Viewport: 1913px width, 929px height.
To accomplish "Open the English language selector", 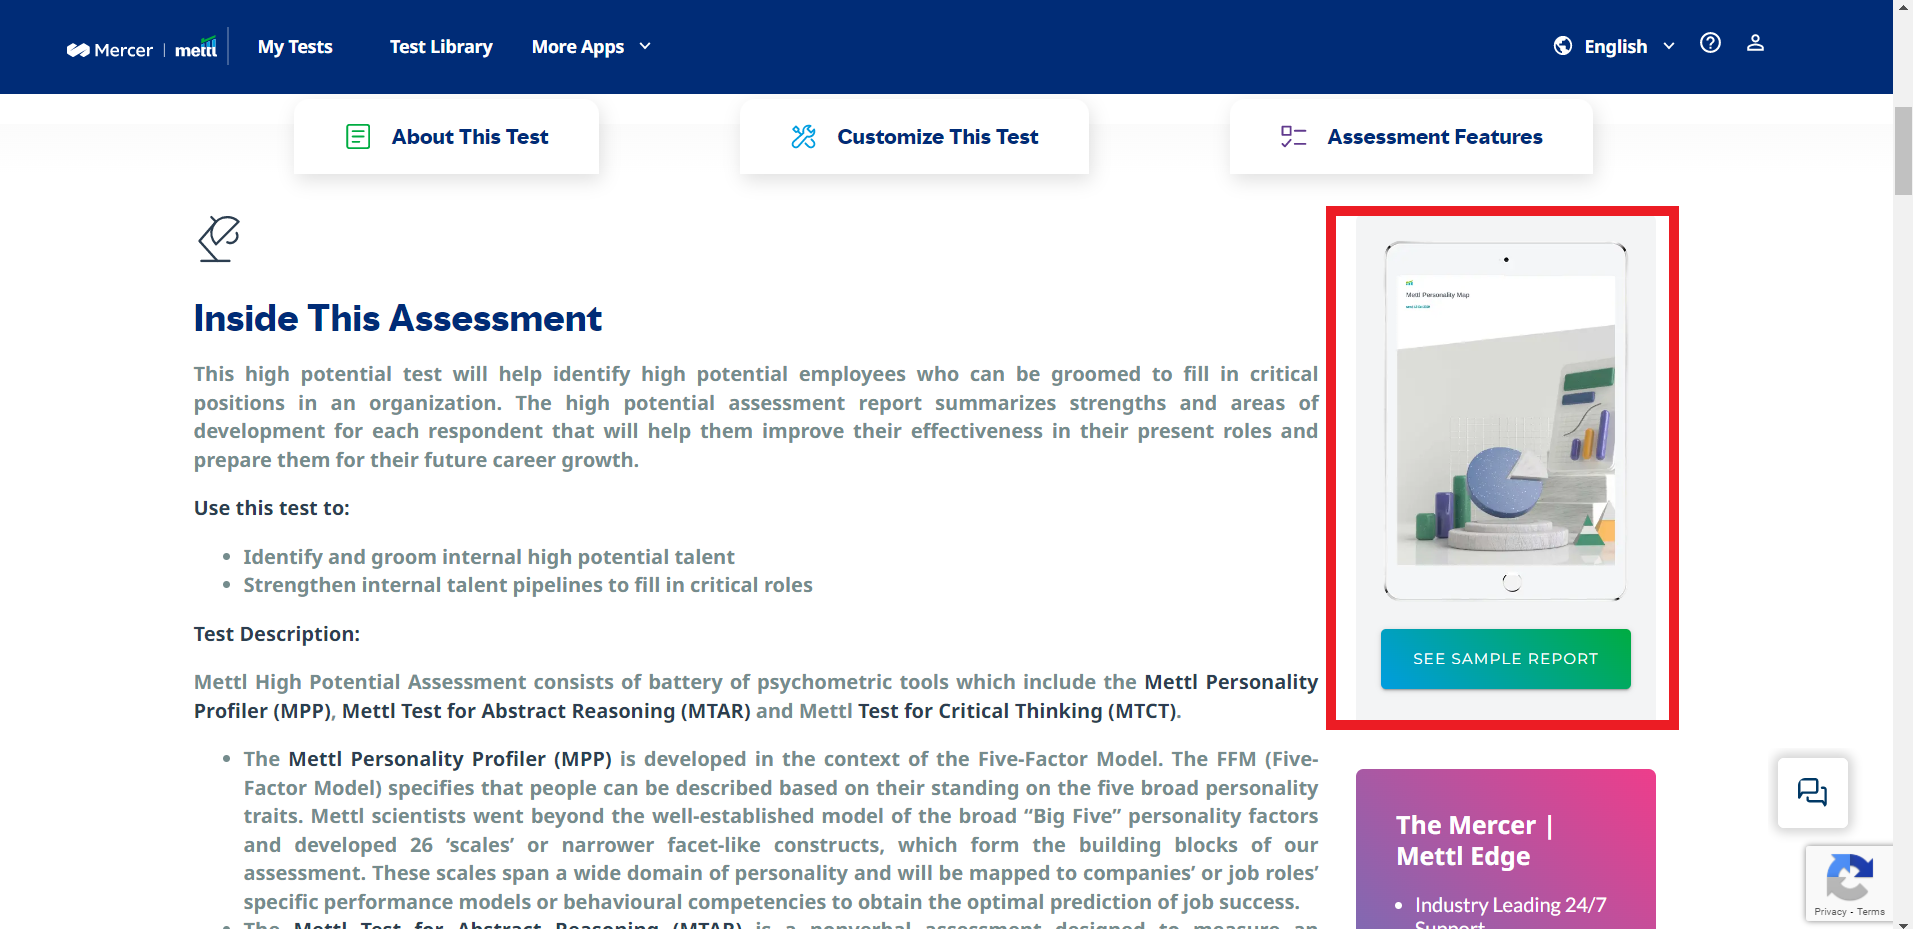I will coord(1614,46).
